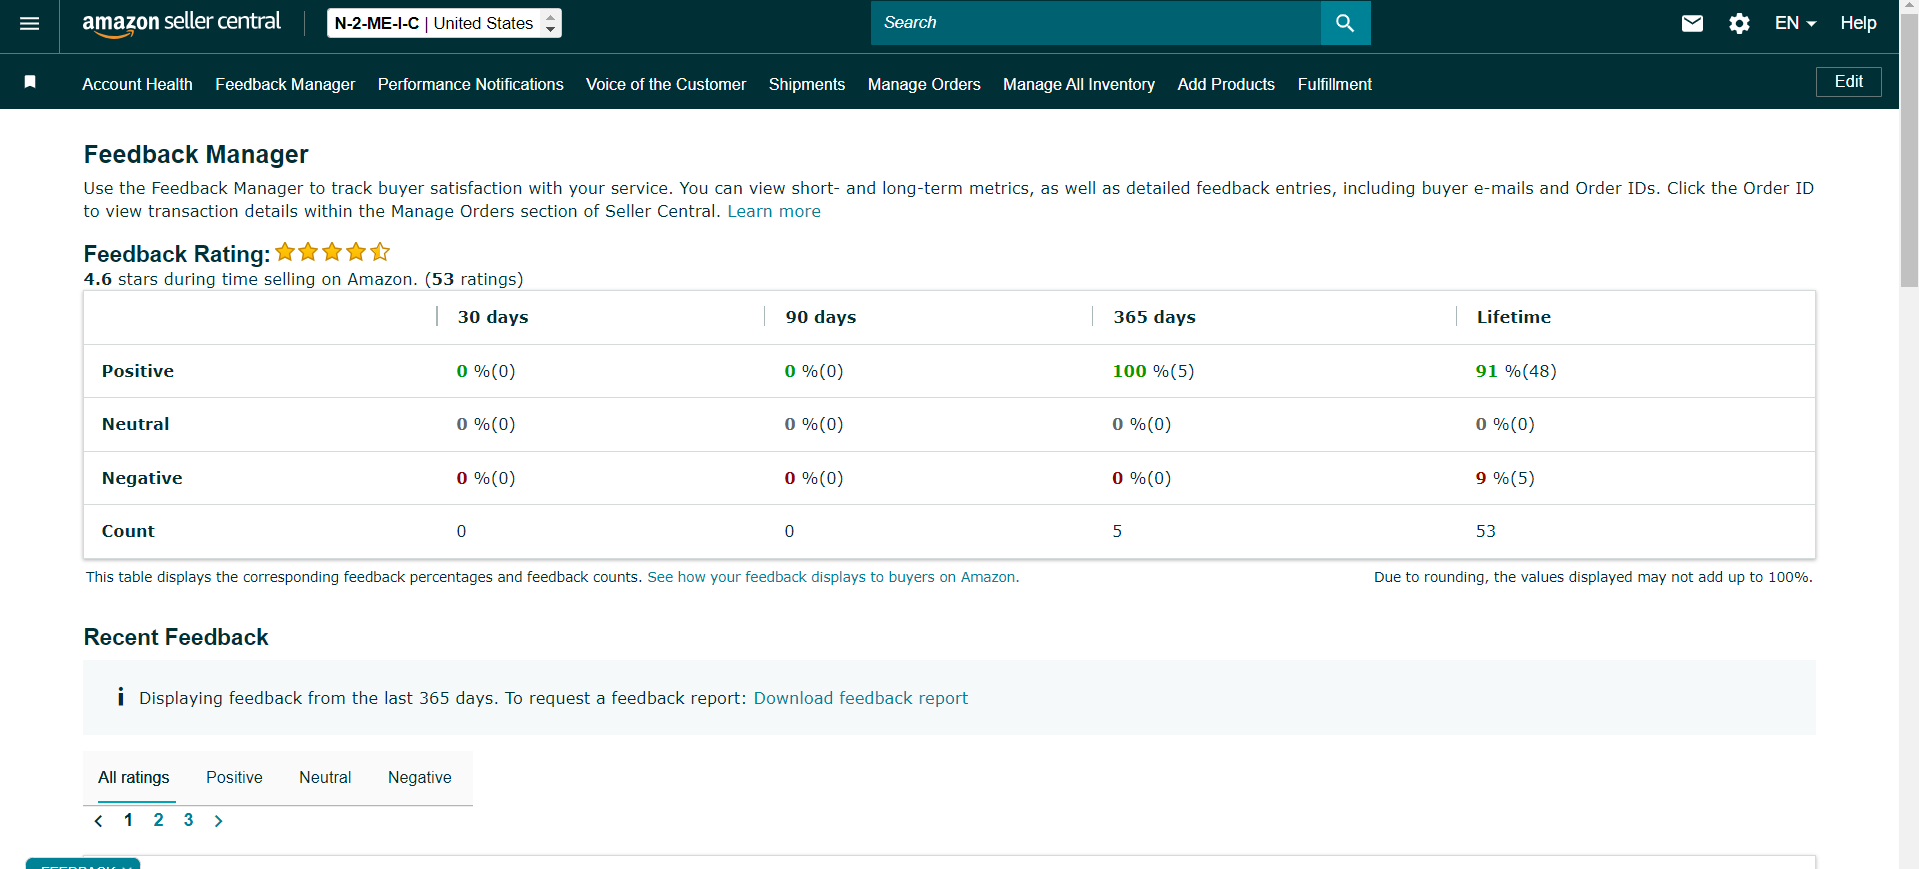Open the hamburger main menu
The width and height of the screenshot is (1919, 869).
coord(30,23)
